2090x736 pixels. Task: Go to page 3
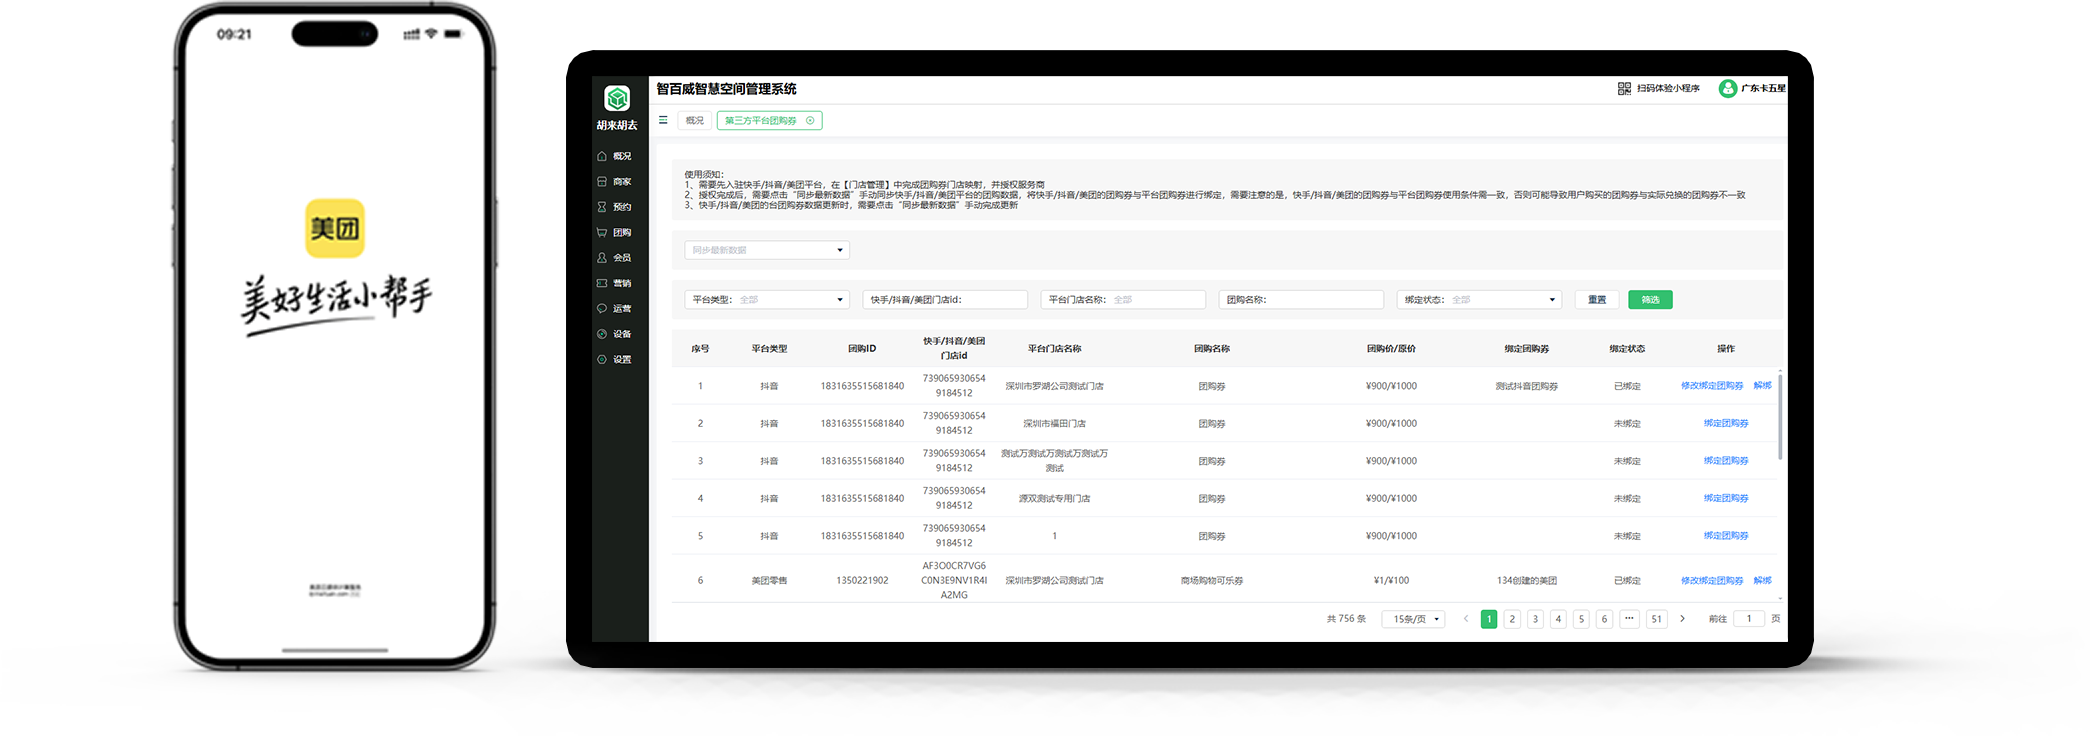tap(1535, 619)
